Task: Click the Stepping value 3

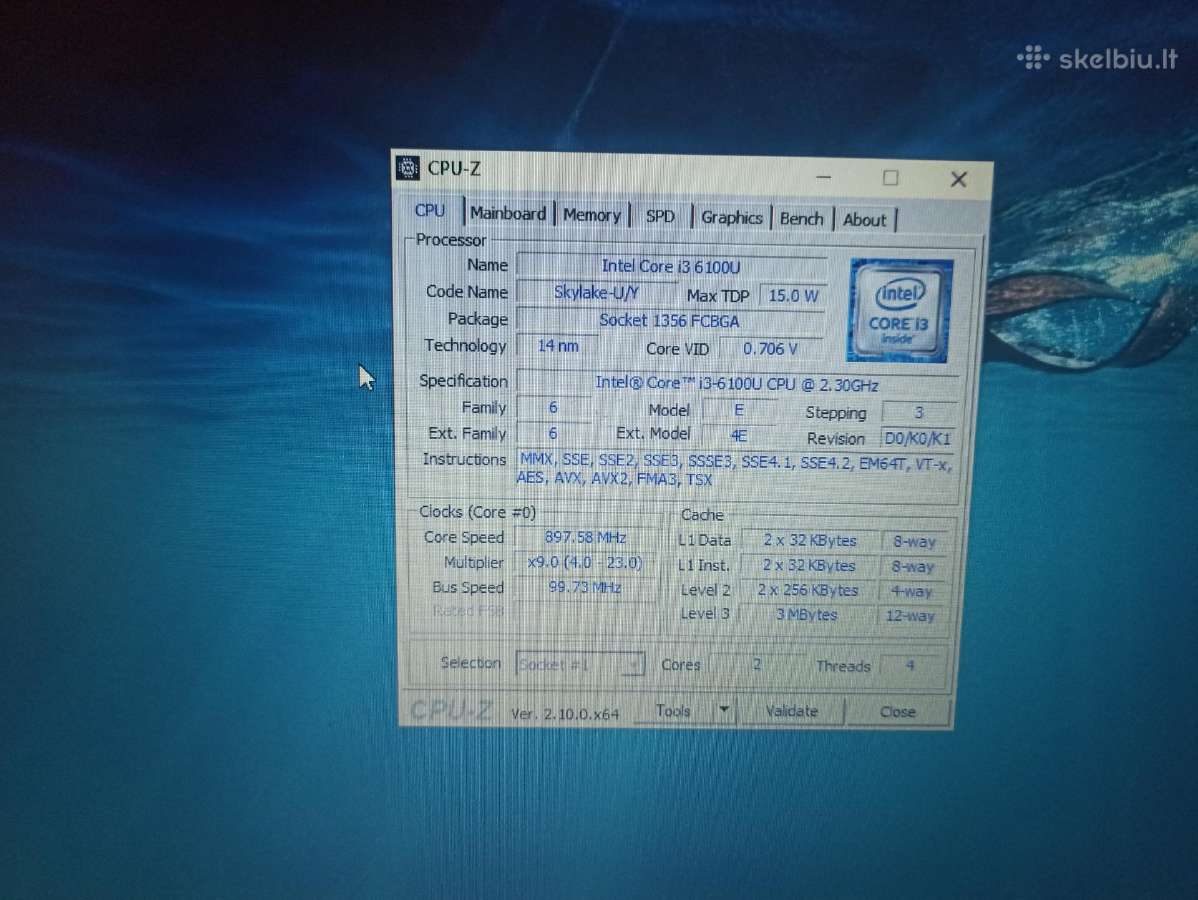Action: pos(918,413)
